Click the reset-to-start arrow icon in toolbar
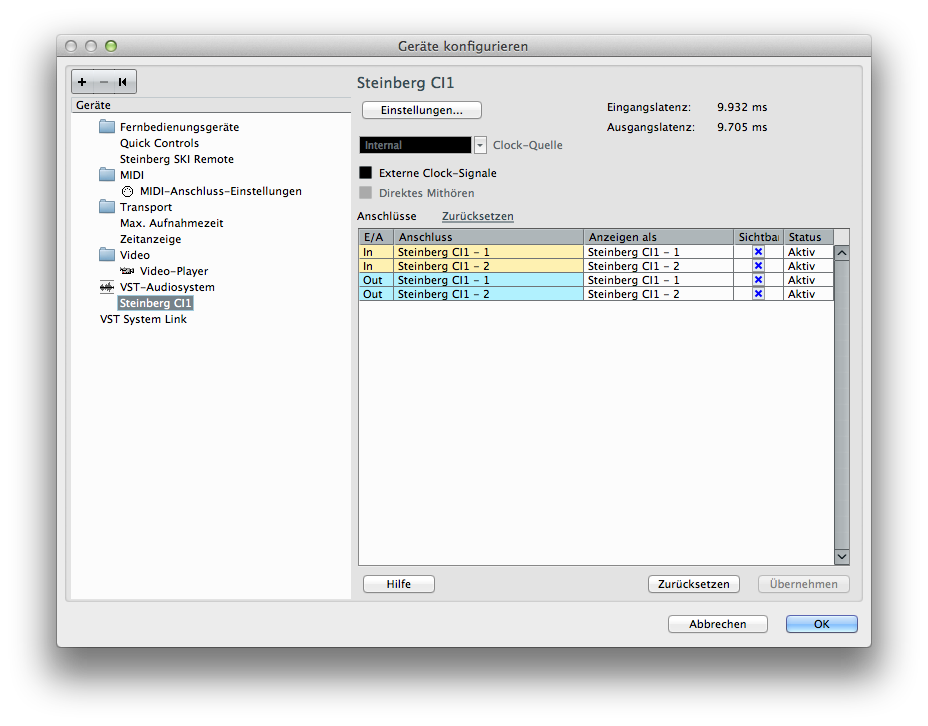This screenshot has height=726, width=928. [x=123, y=82]
